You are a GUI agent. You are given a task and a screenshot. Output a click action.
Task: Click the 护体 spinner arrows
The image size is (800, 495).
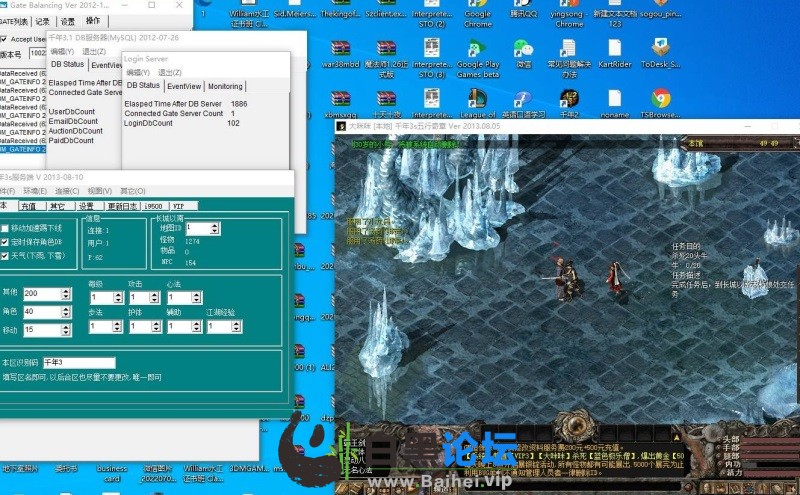coord(157,326)
